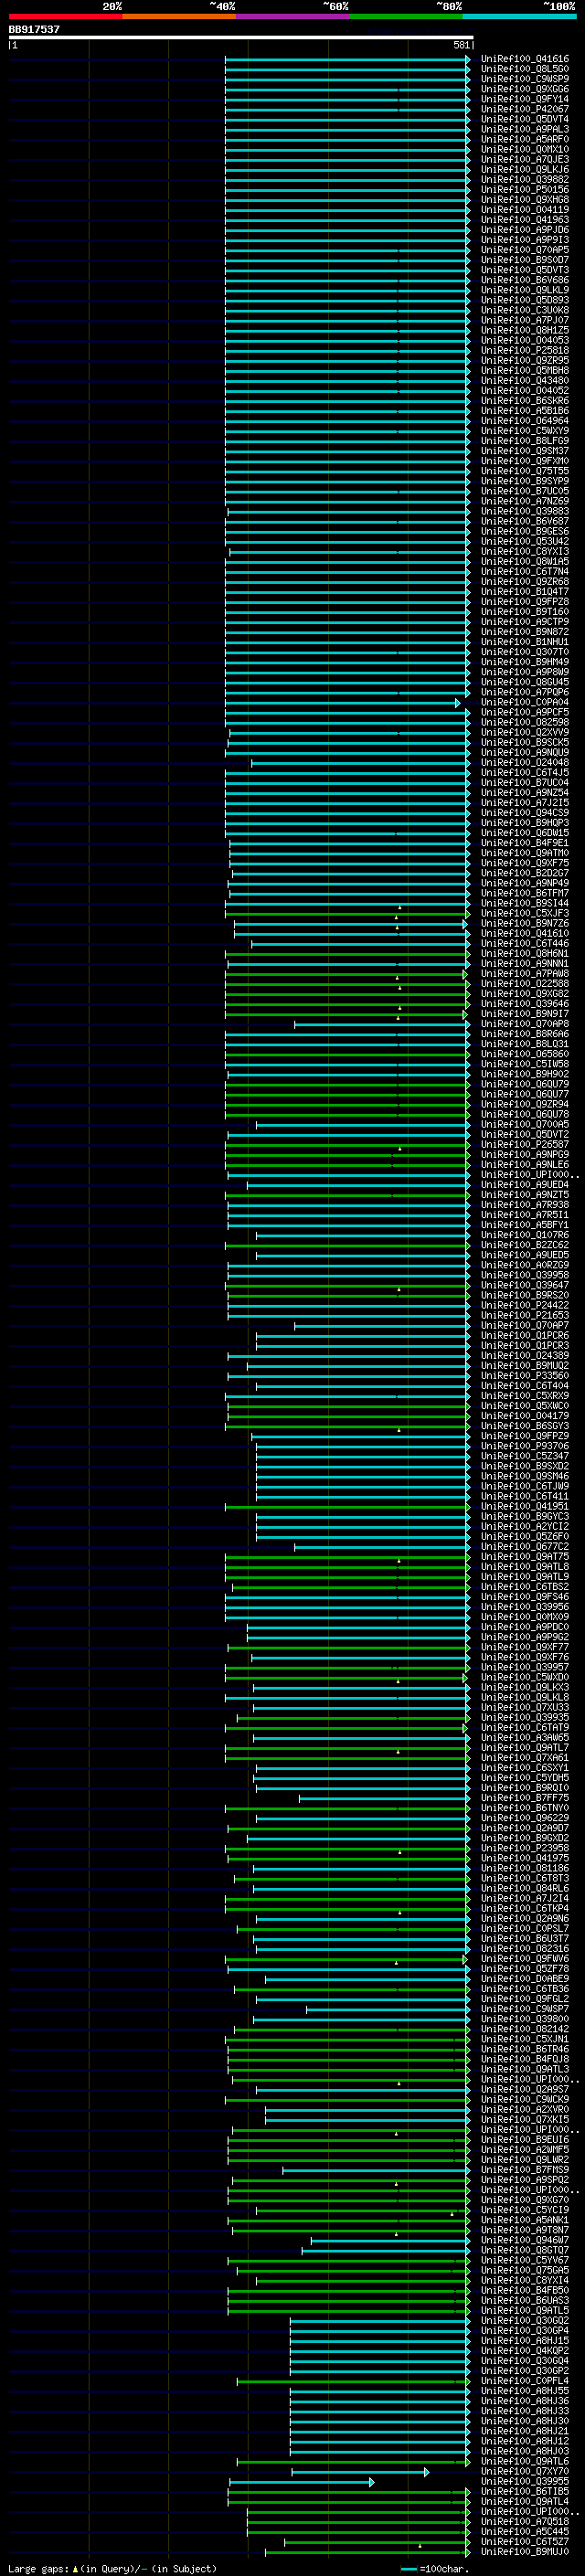Image resolution: width=585 pixels, height=2576 pixels.
Task: Click the UniRef100_B7UC04 label
Action: [x=525, y=783]
